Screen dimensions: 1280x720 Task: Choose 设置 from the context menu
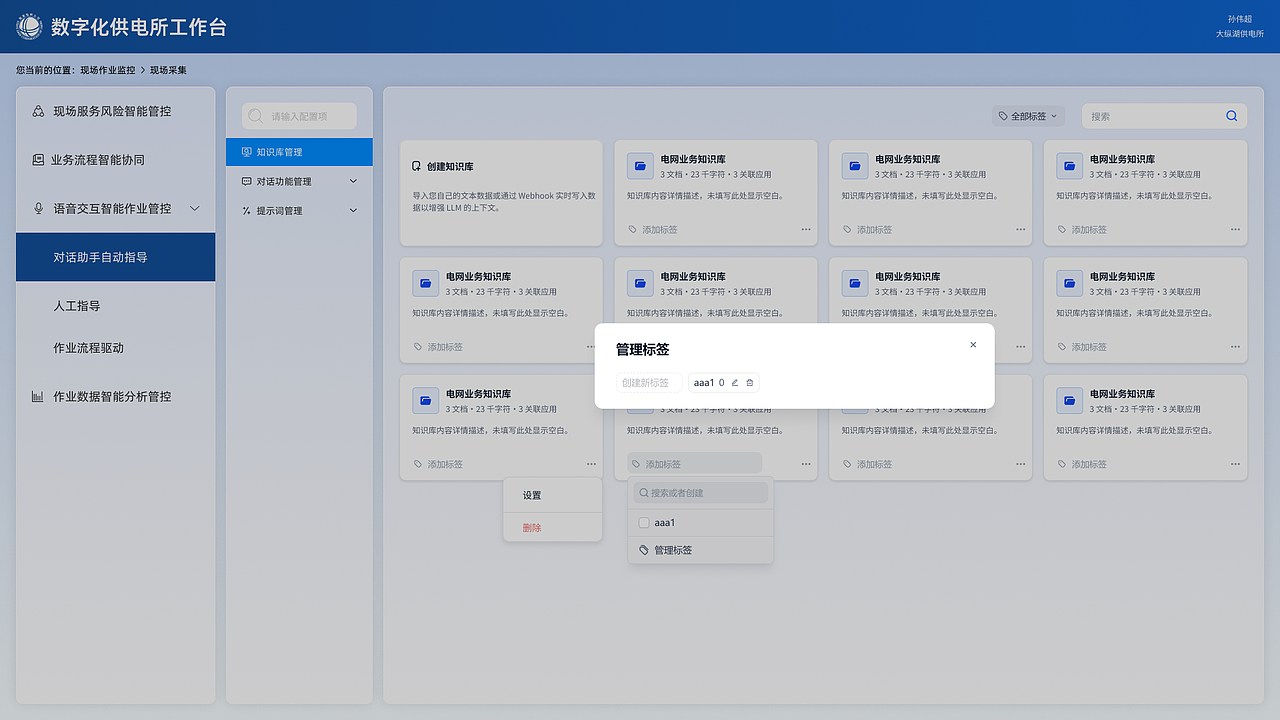[553, 496]
